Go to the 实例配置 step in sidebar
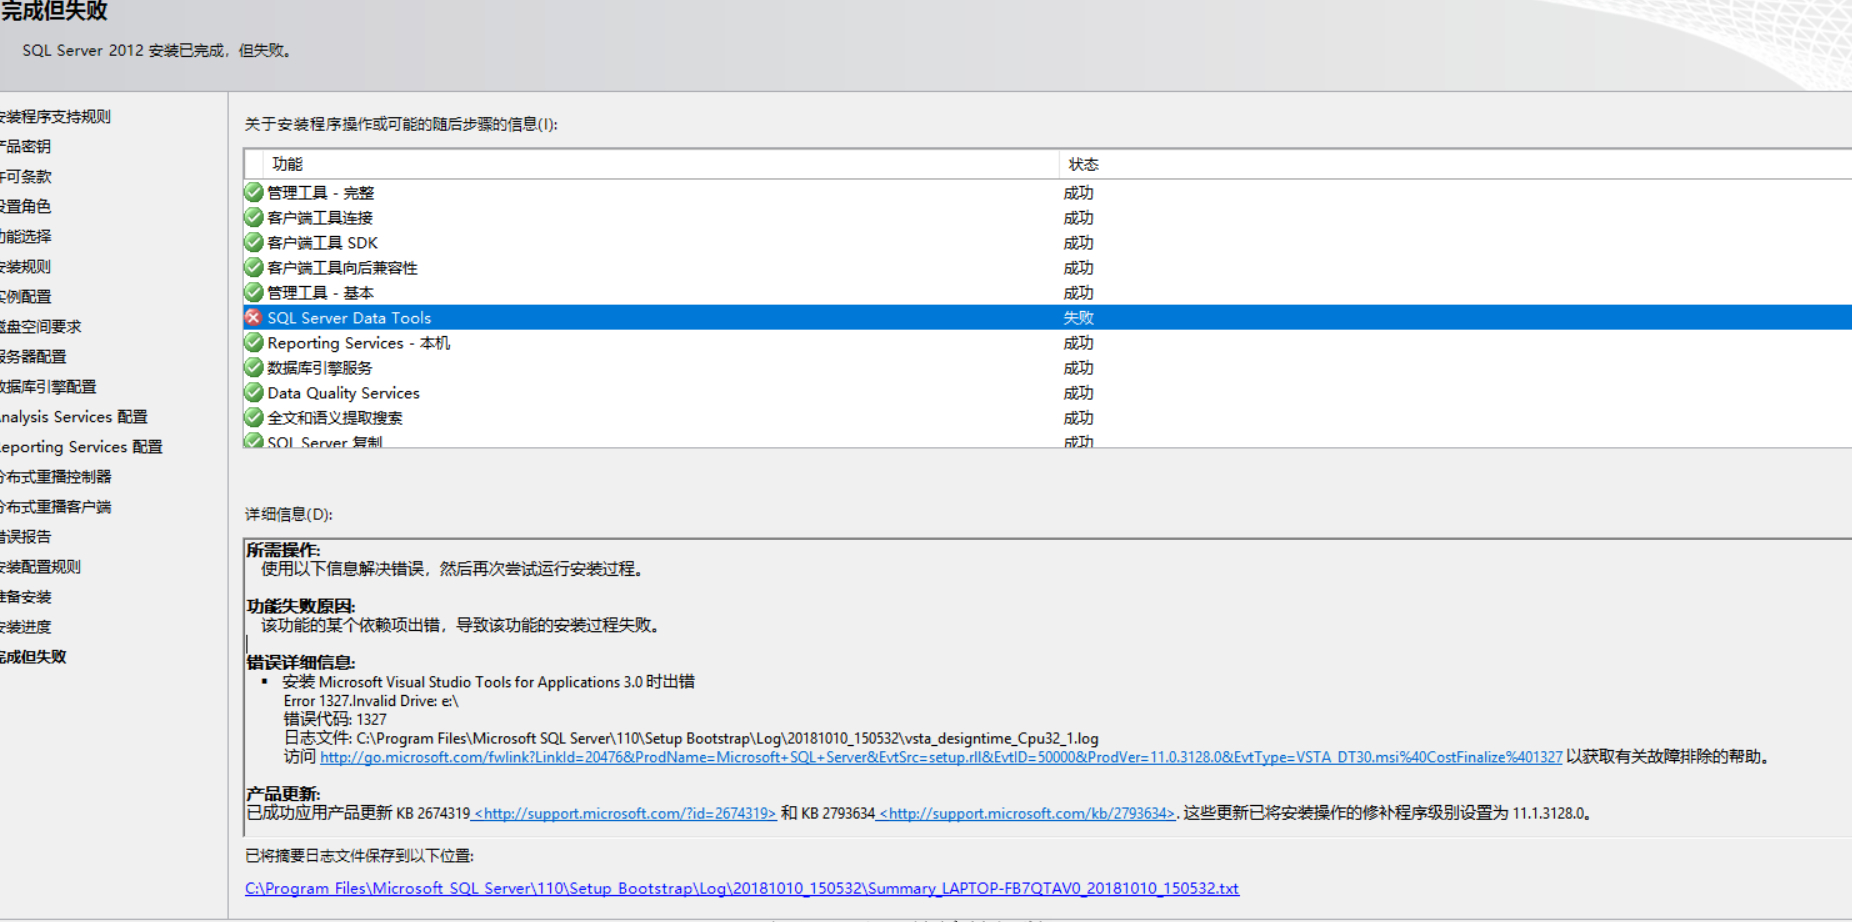The height and width of the screenshot is (922, 1852). coord(25,297)
